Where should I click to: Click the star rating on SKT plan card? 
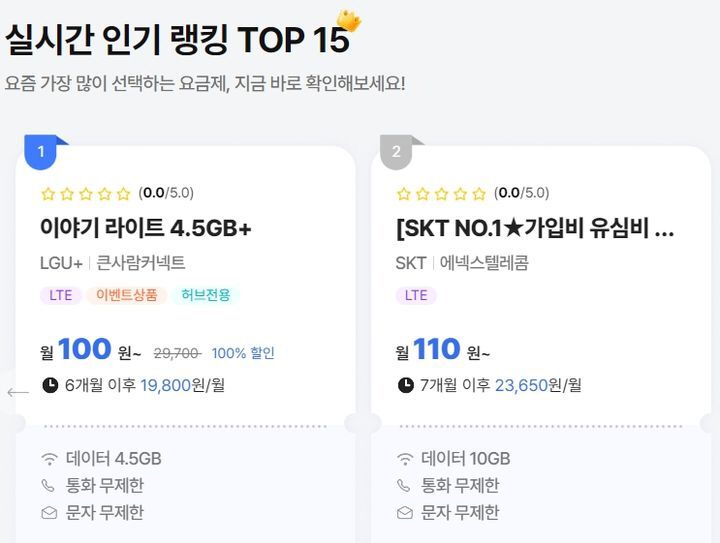point(442,194)
